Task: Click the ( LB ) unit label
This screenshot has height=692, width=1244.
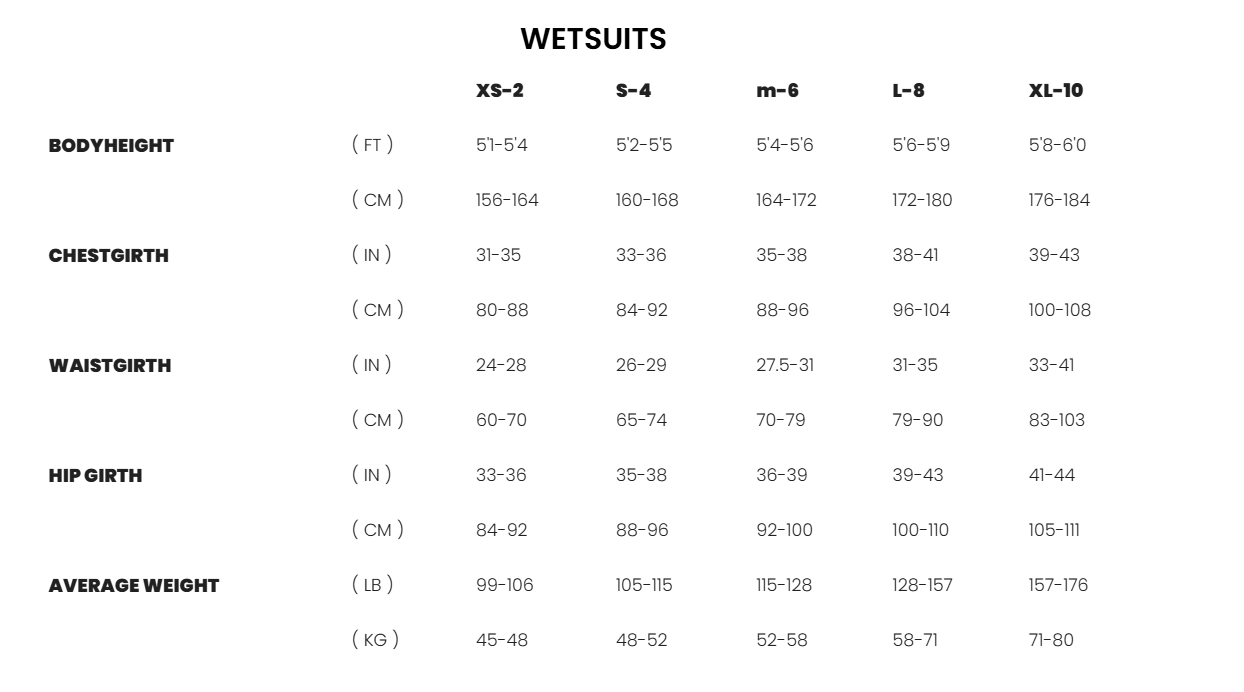Action: click(x=372, y=585)
